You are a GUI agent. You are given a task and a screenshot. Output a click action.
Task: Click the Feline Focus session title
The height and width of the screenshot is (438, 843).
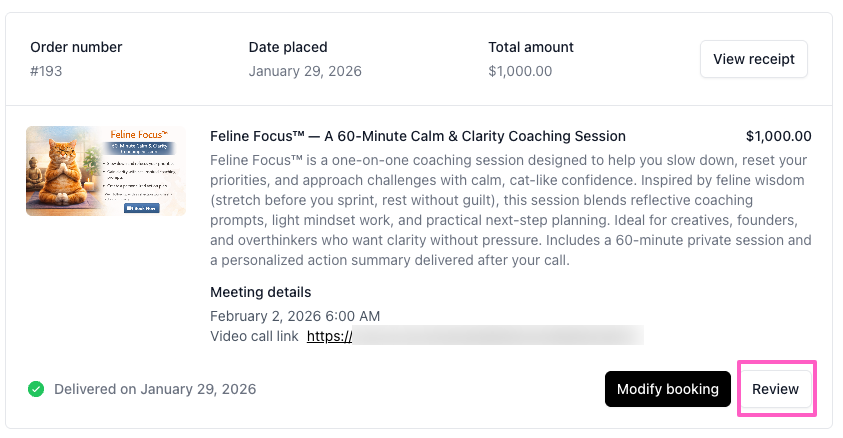tap(417, 136)
